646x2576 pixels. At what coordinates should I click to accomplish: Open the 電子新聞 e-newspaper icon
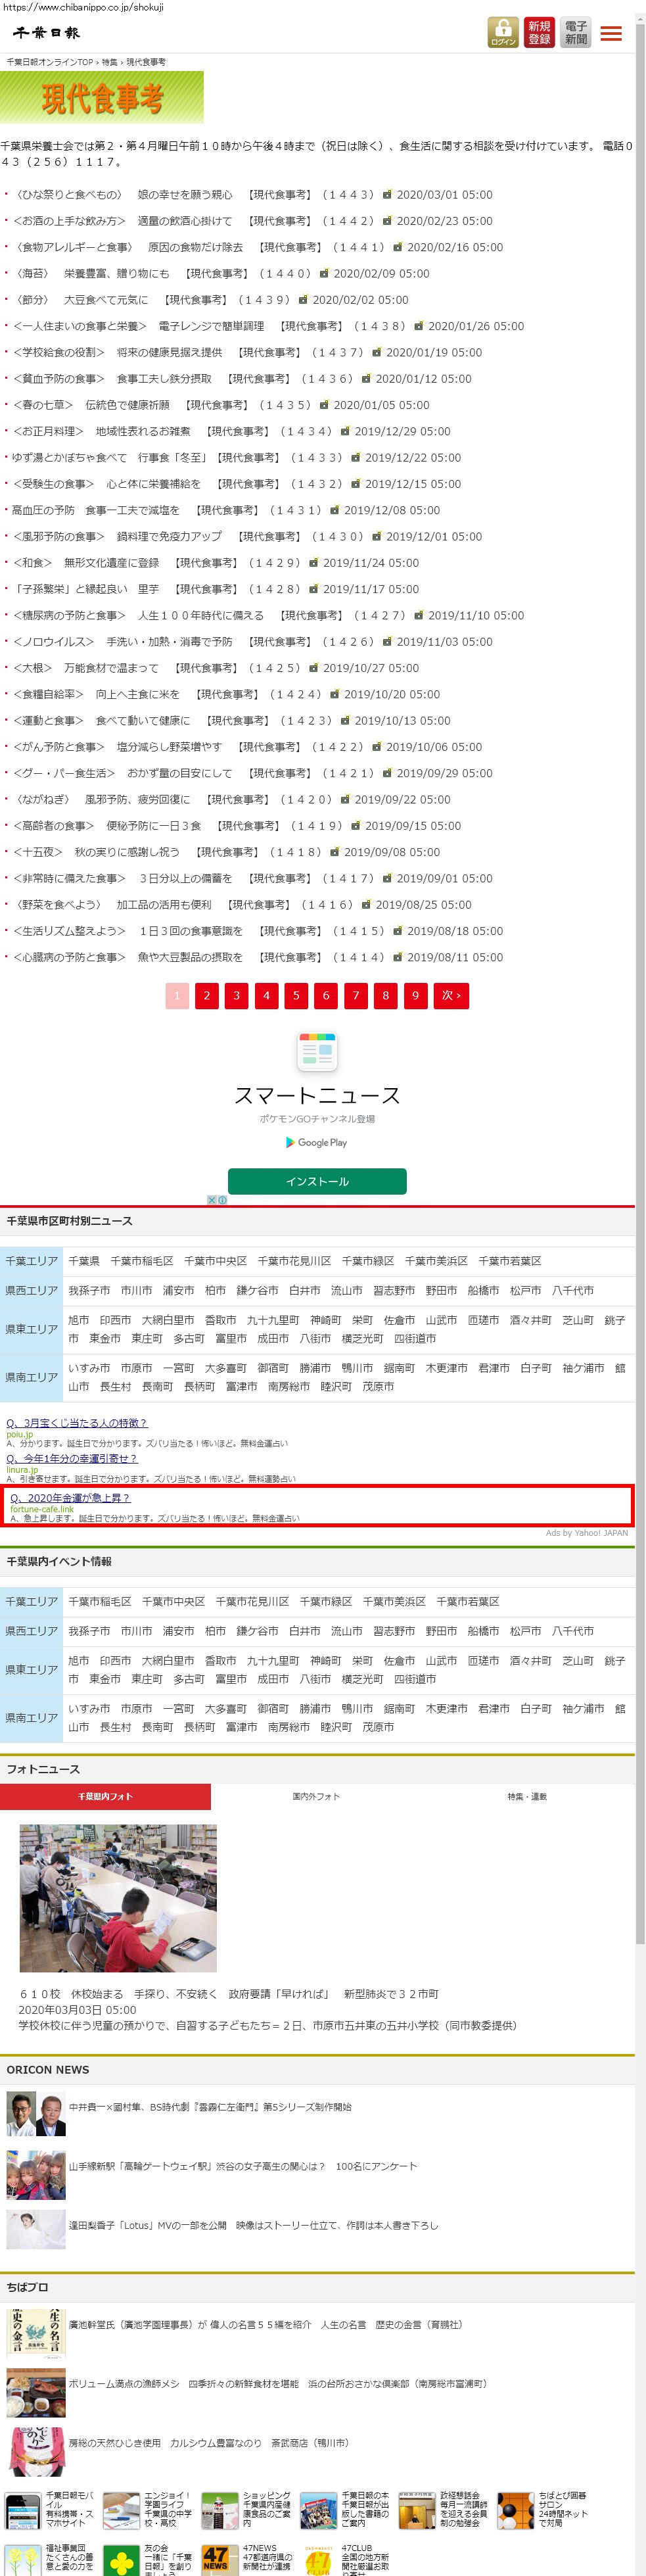click(575, 32)
